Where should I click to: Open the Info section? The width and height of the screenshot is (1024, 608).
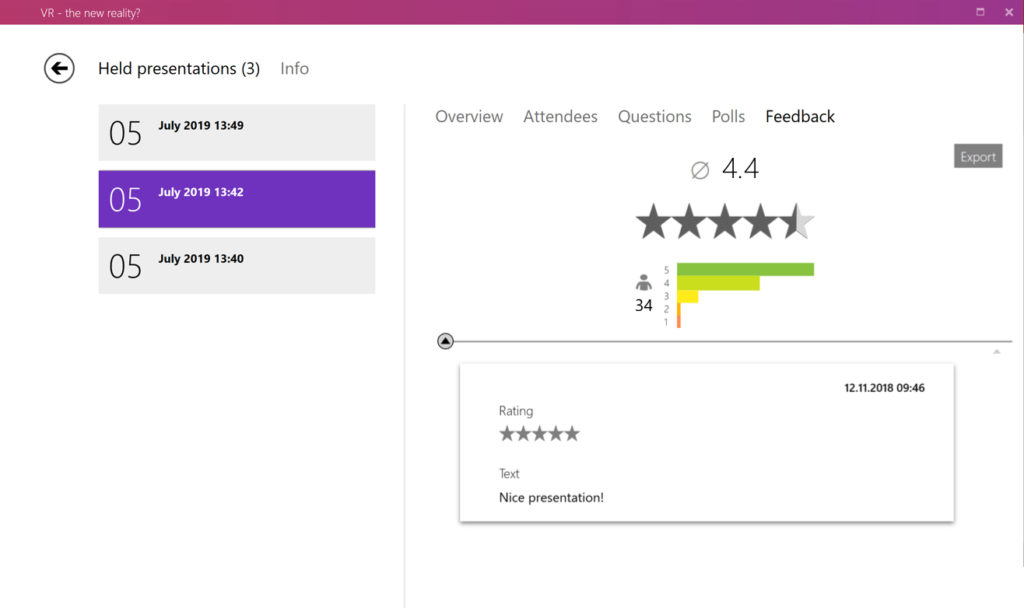click(295, 69)
